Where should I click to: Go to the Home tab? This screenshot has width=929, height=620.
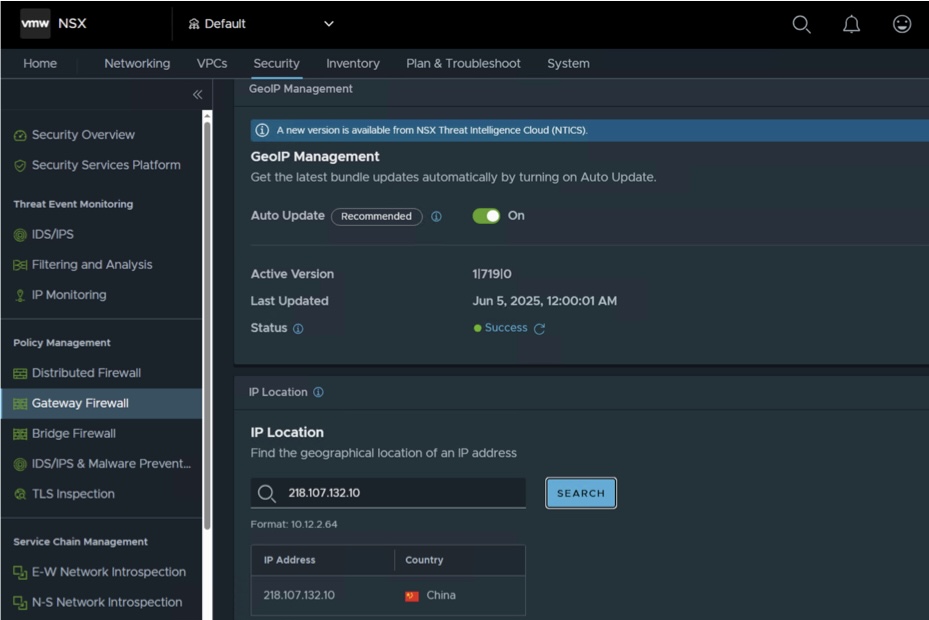point(40,63)
